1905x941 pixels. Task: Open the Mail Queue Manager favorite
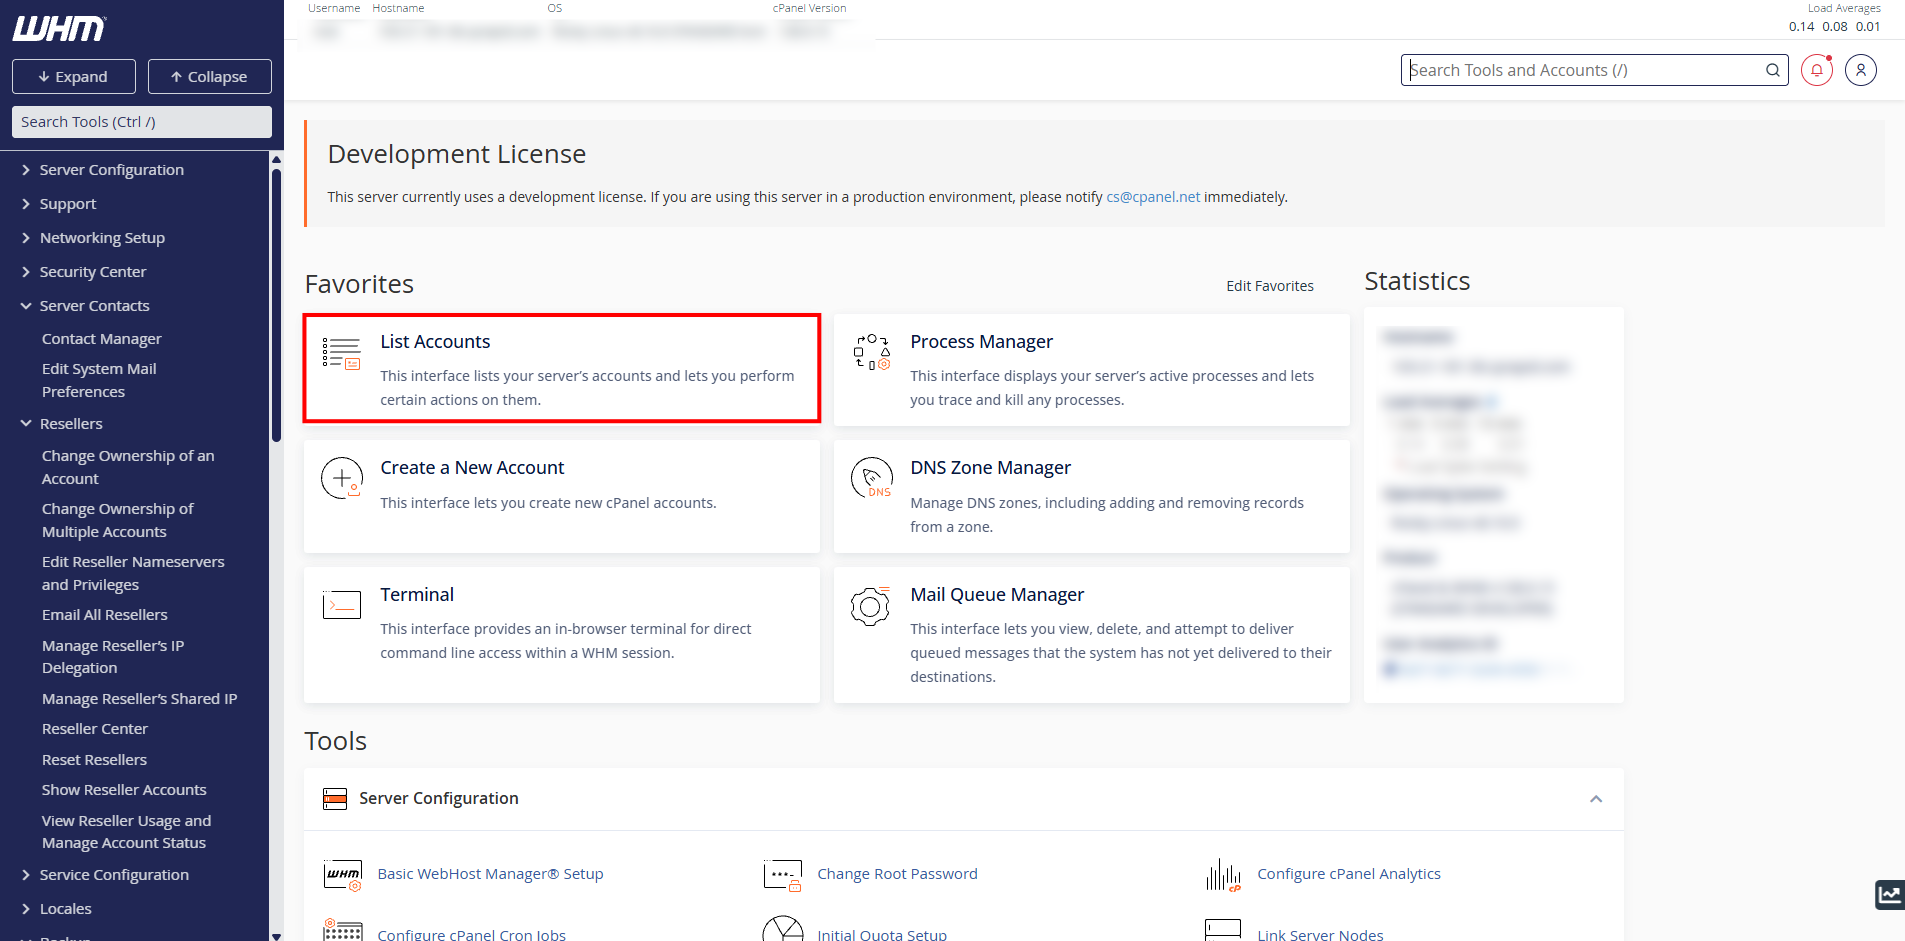pos(1092,635)
